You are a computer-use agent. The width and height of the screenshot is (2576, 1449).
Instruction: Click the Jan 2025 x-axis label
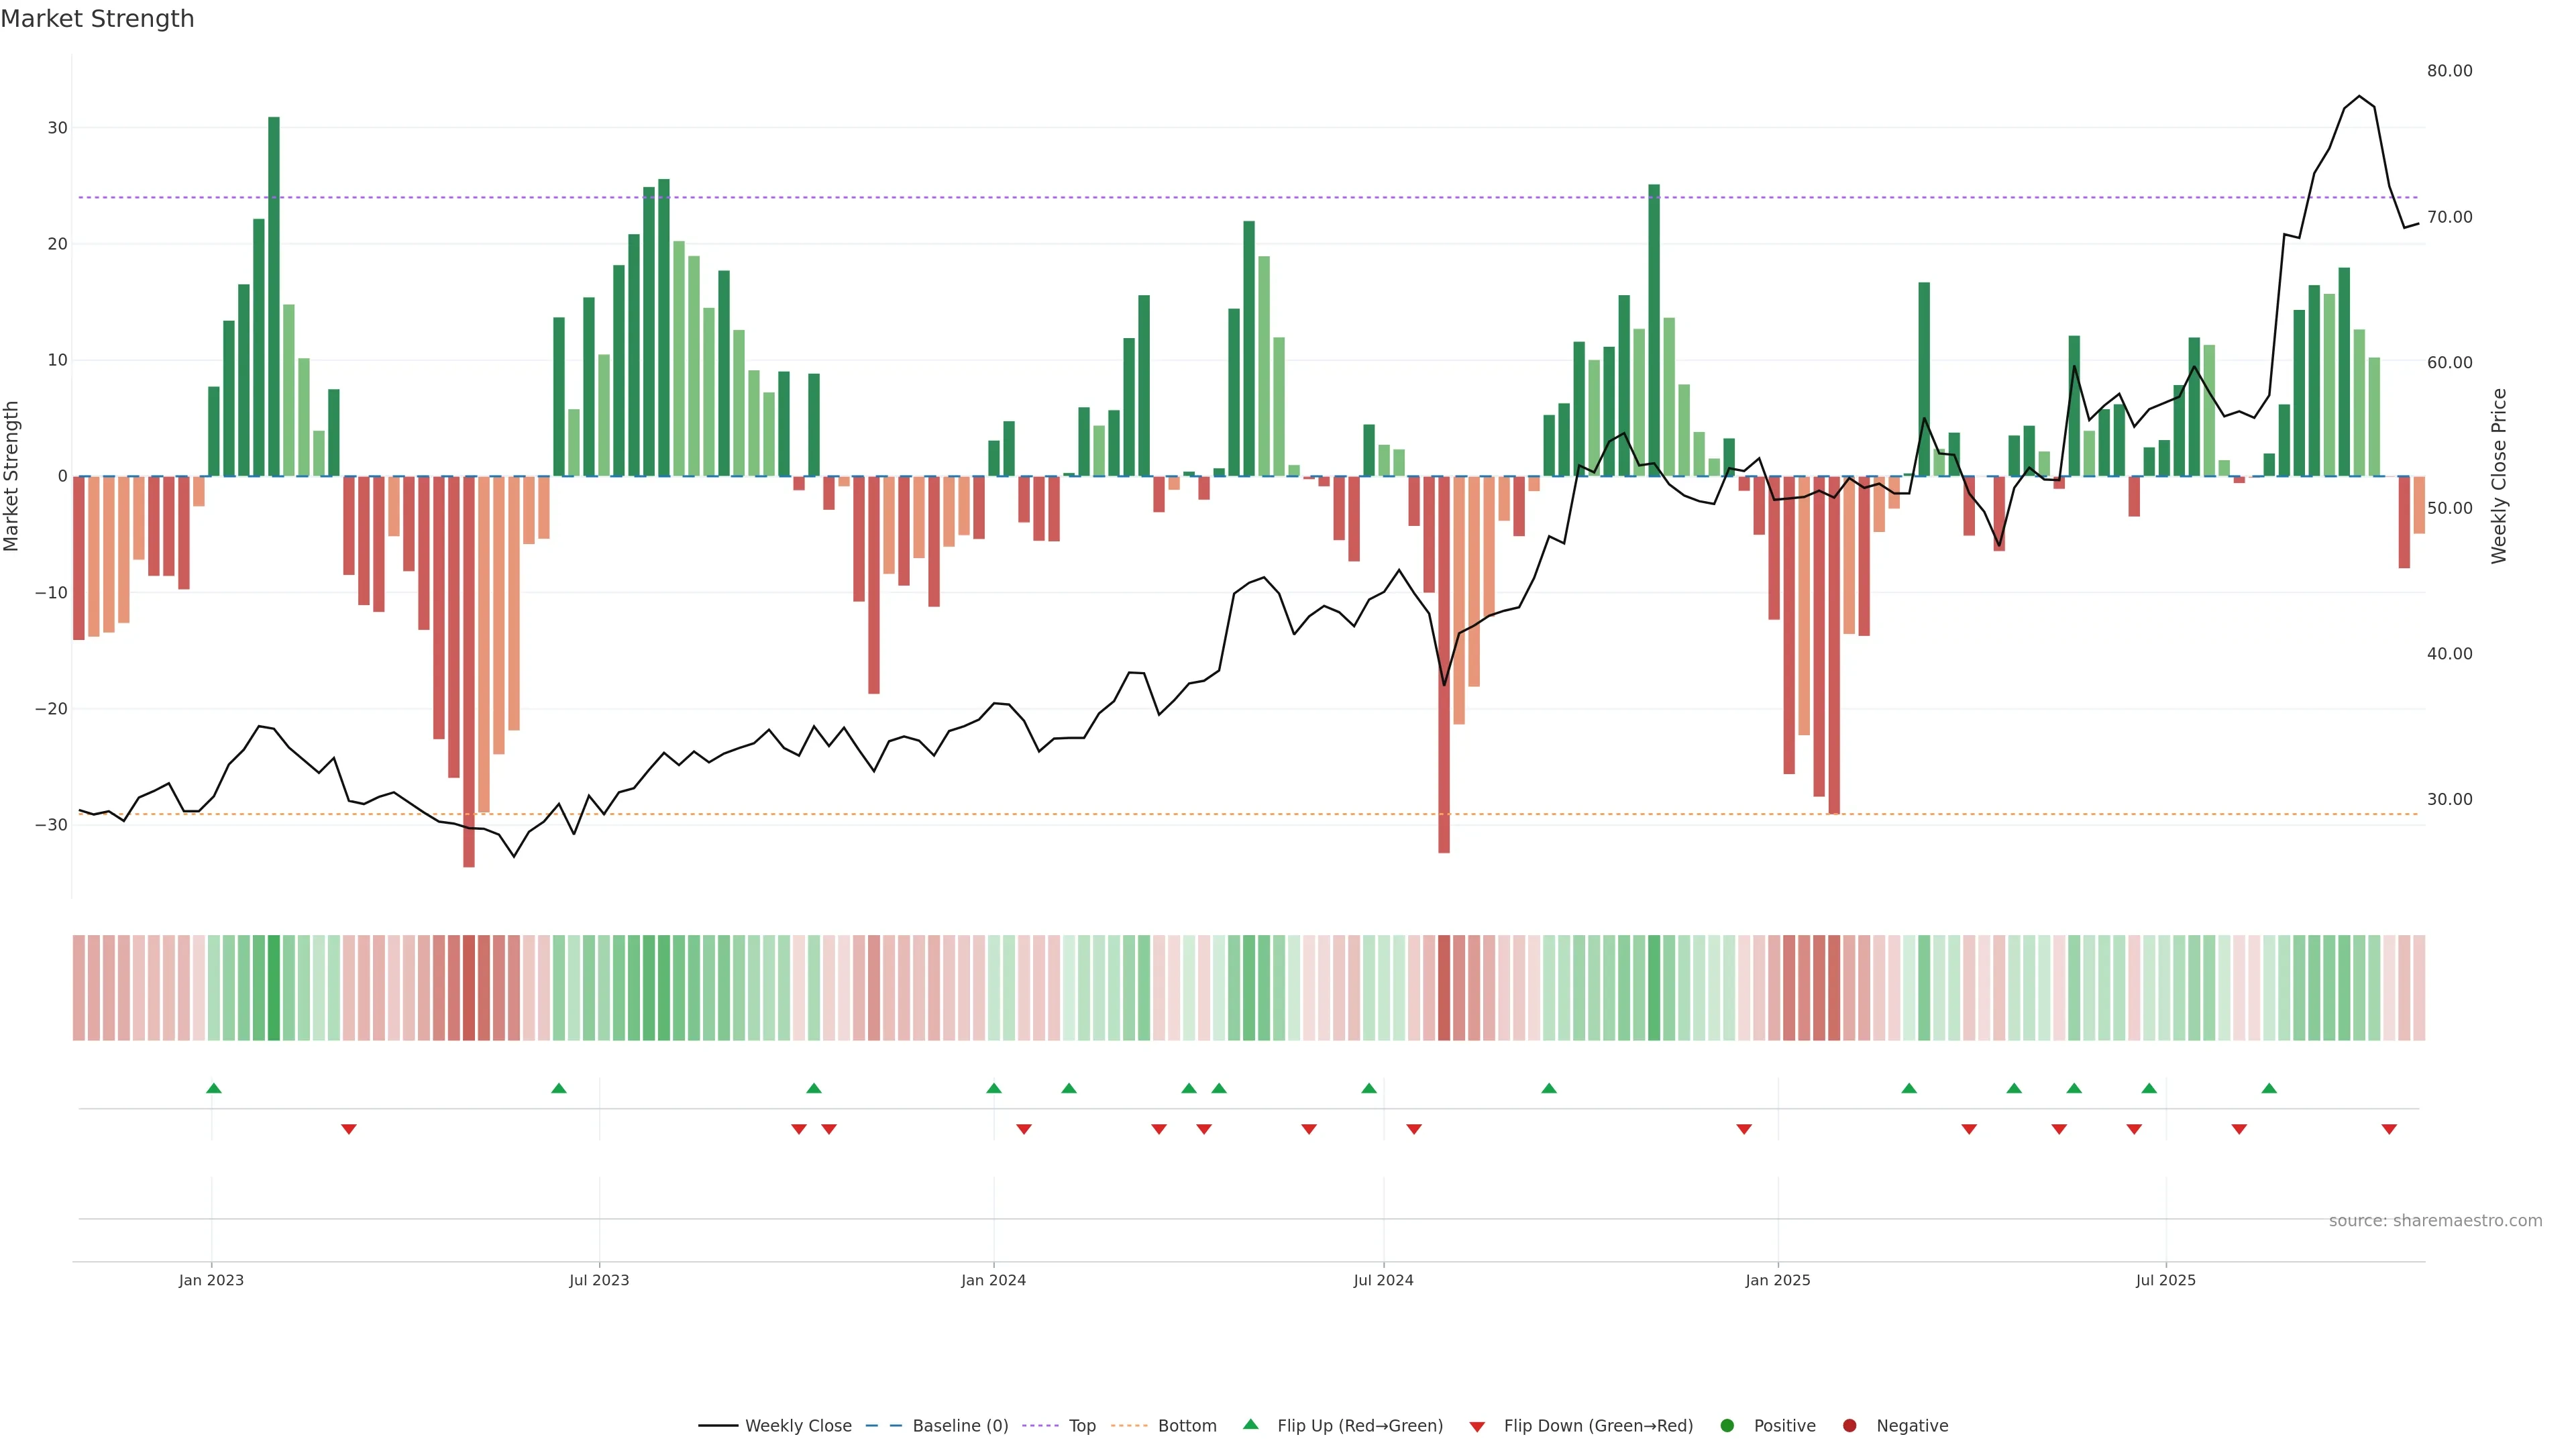(1777, 1280)
